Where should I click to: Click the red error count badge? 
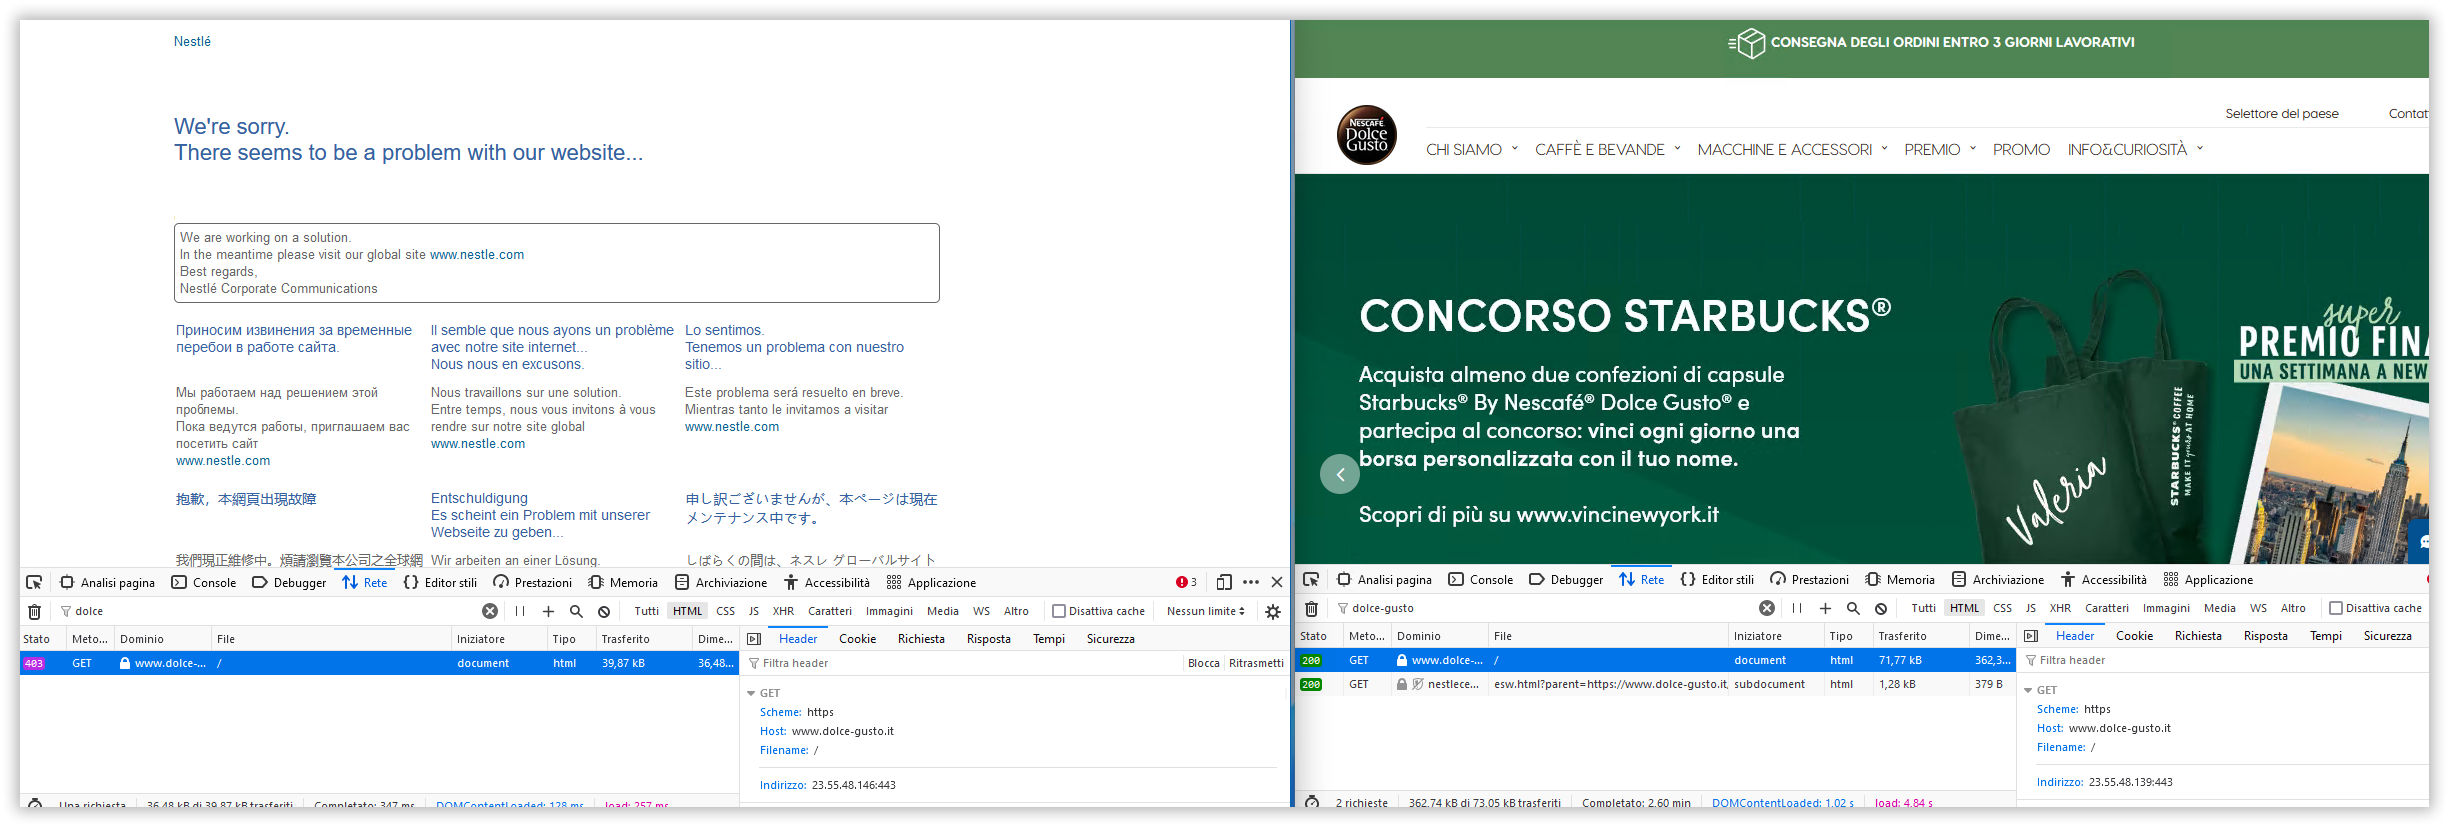(1186, 582)
